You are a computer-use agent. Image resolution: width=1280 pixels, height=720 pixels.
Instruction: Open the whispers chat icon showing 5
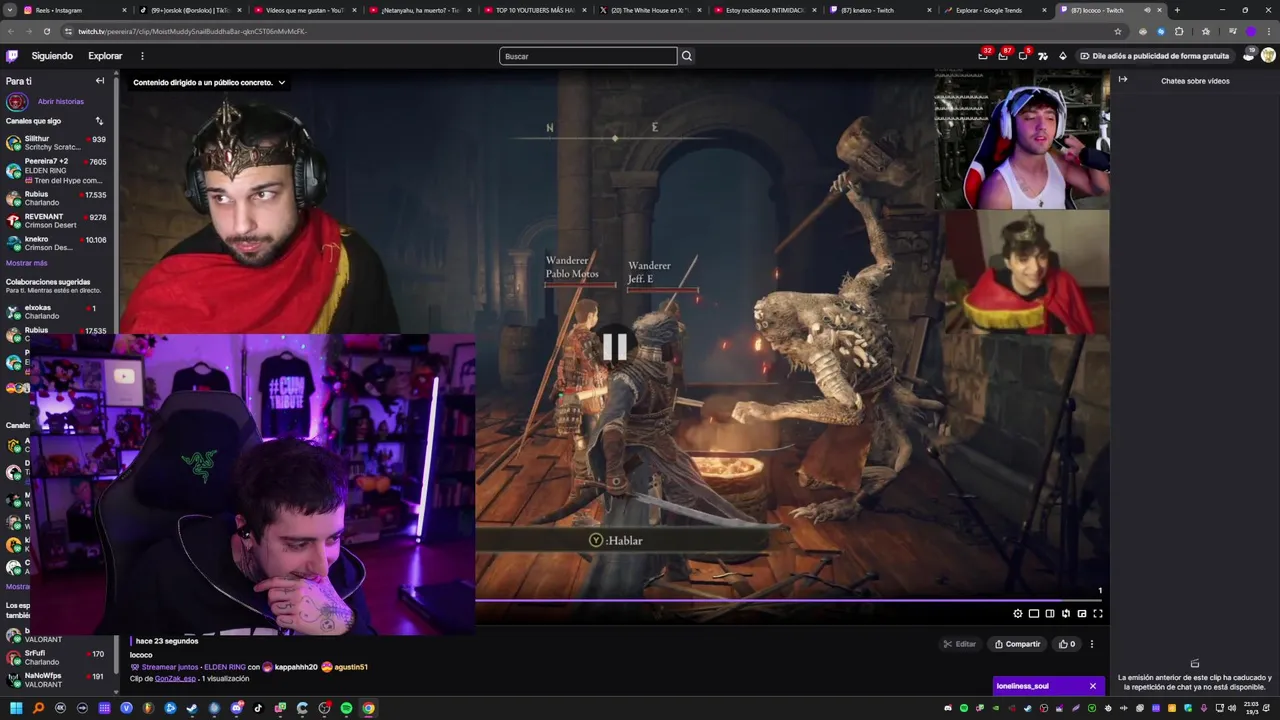click(x=1023, y=56)
